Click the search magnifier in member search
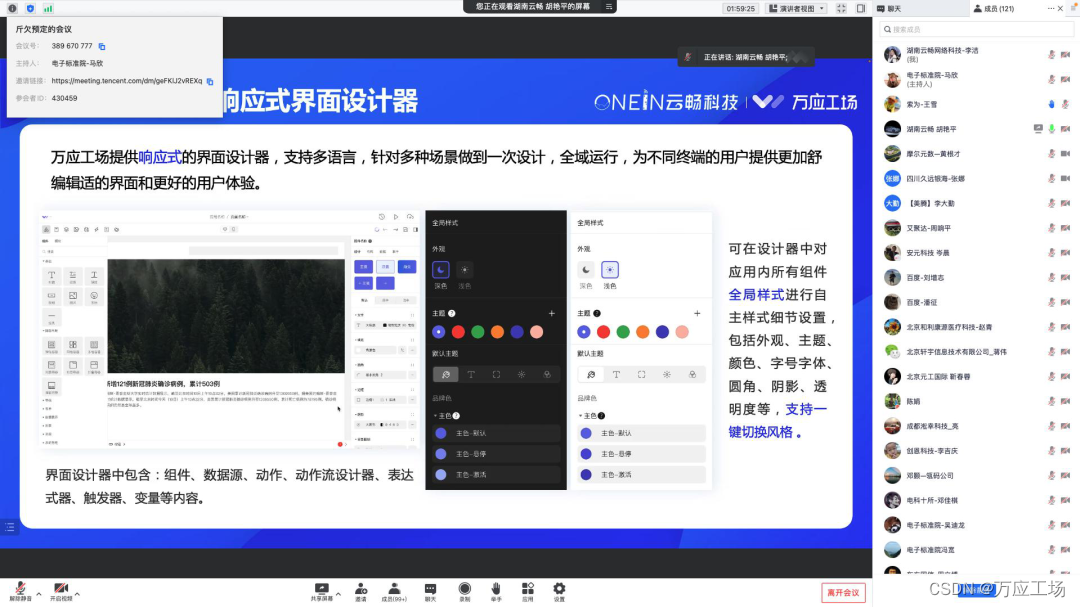Viewport: 1080px width, 607px height. pos(887,30)
